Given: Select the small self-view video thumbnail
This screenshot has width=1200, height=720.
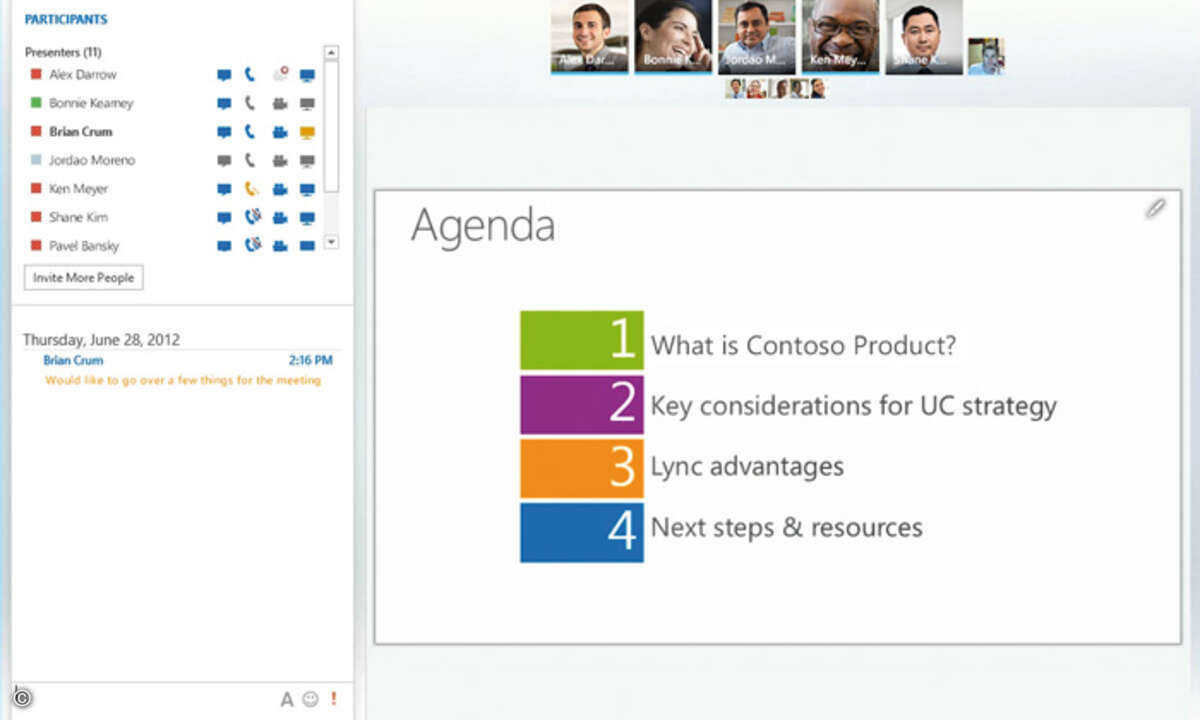Looking at the screenshot, I should pos(986,56).
